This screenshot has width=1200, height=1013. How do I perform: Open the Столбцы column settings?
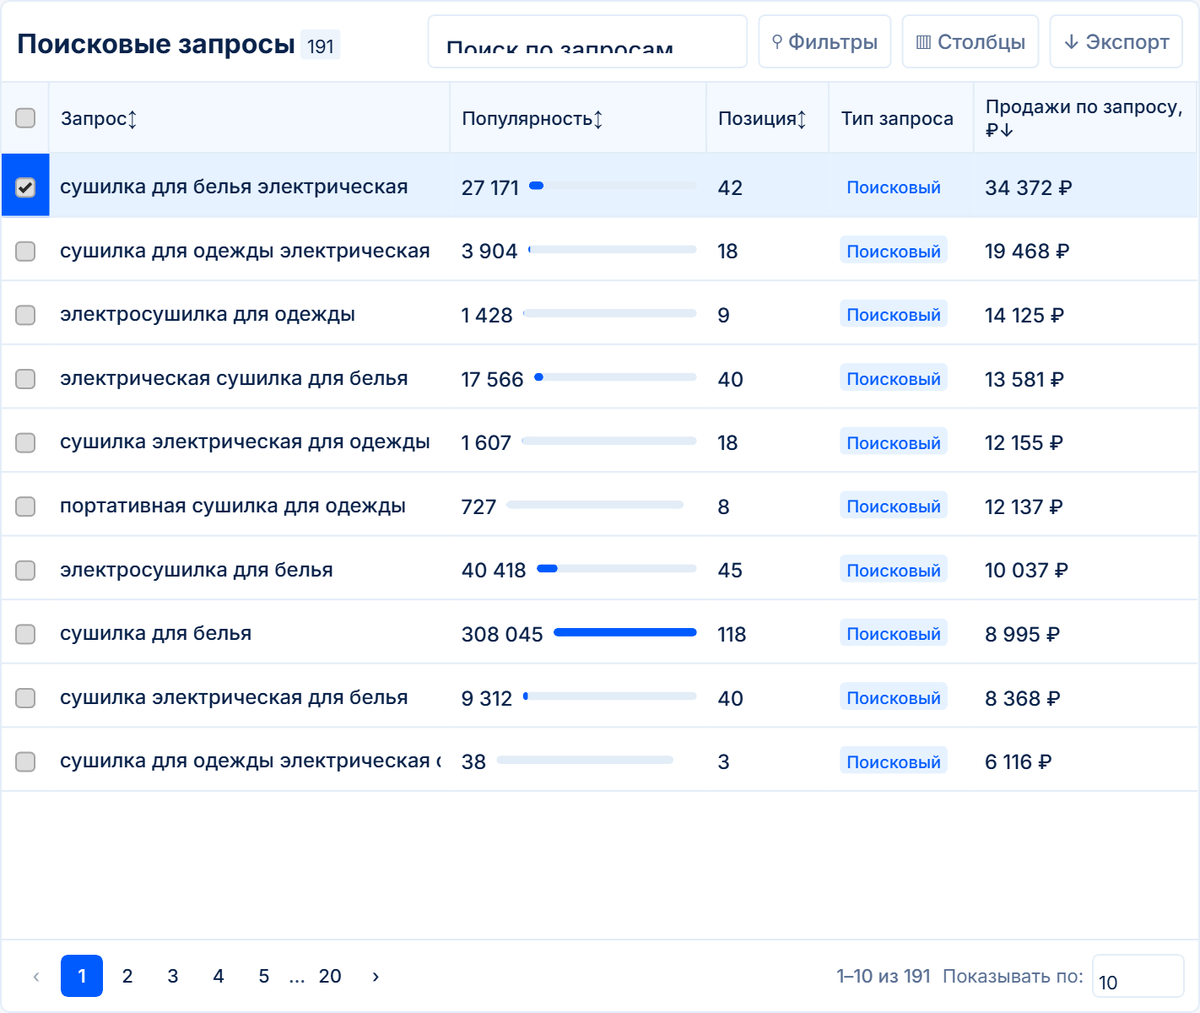(x=971, y=42)
